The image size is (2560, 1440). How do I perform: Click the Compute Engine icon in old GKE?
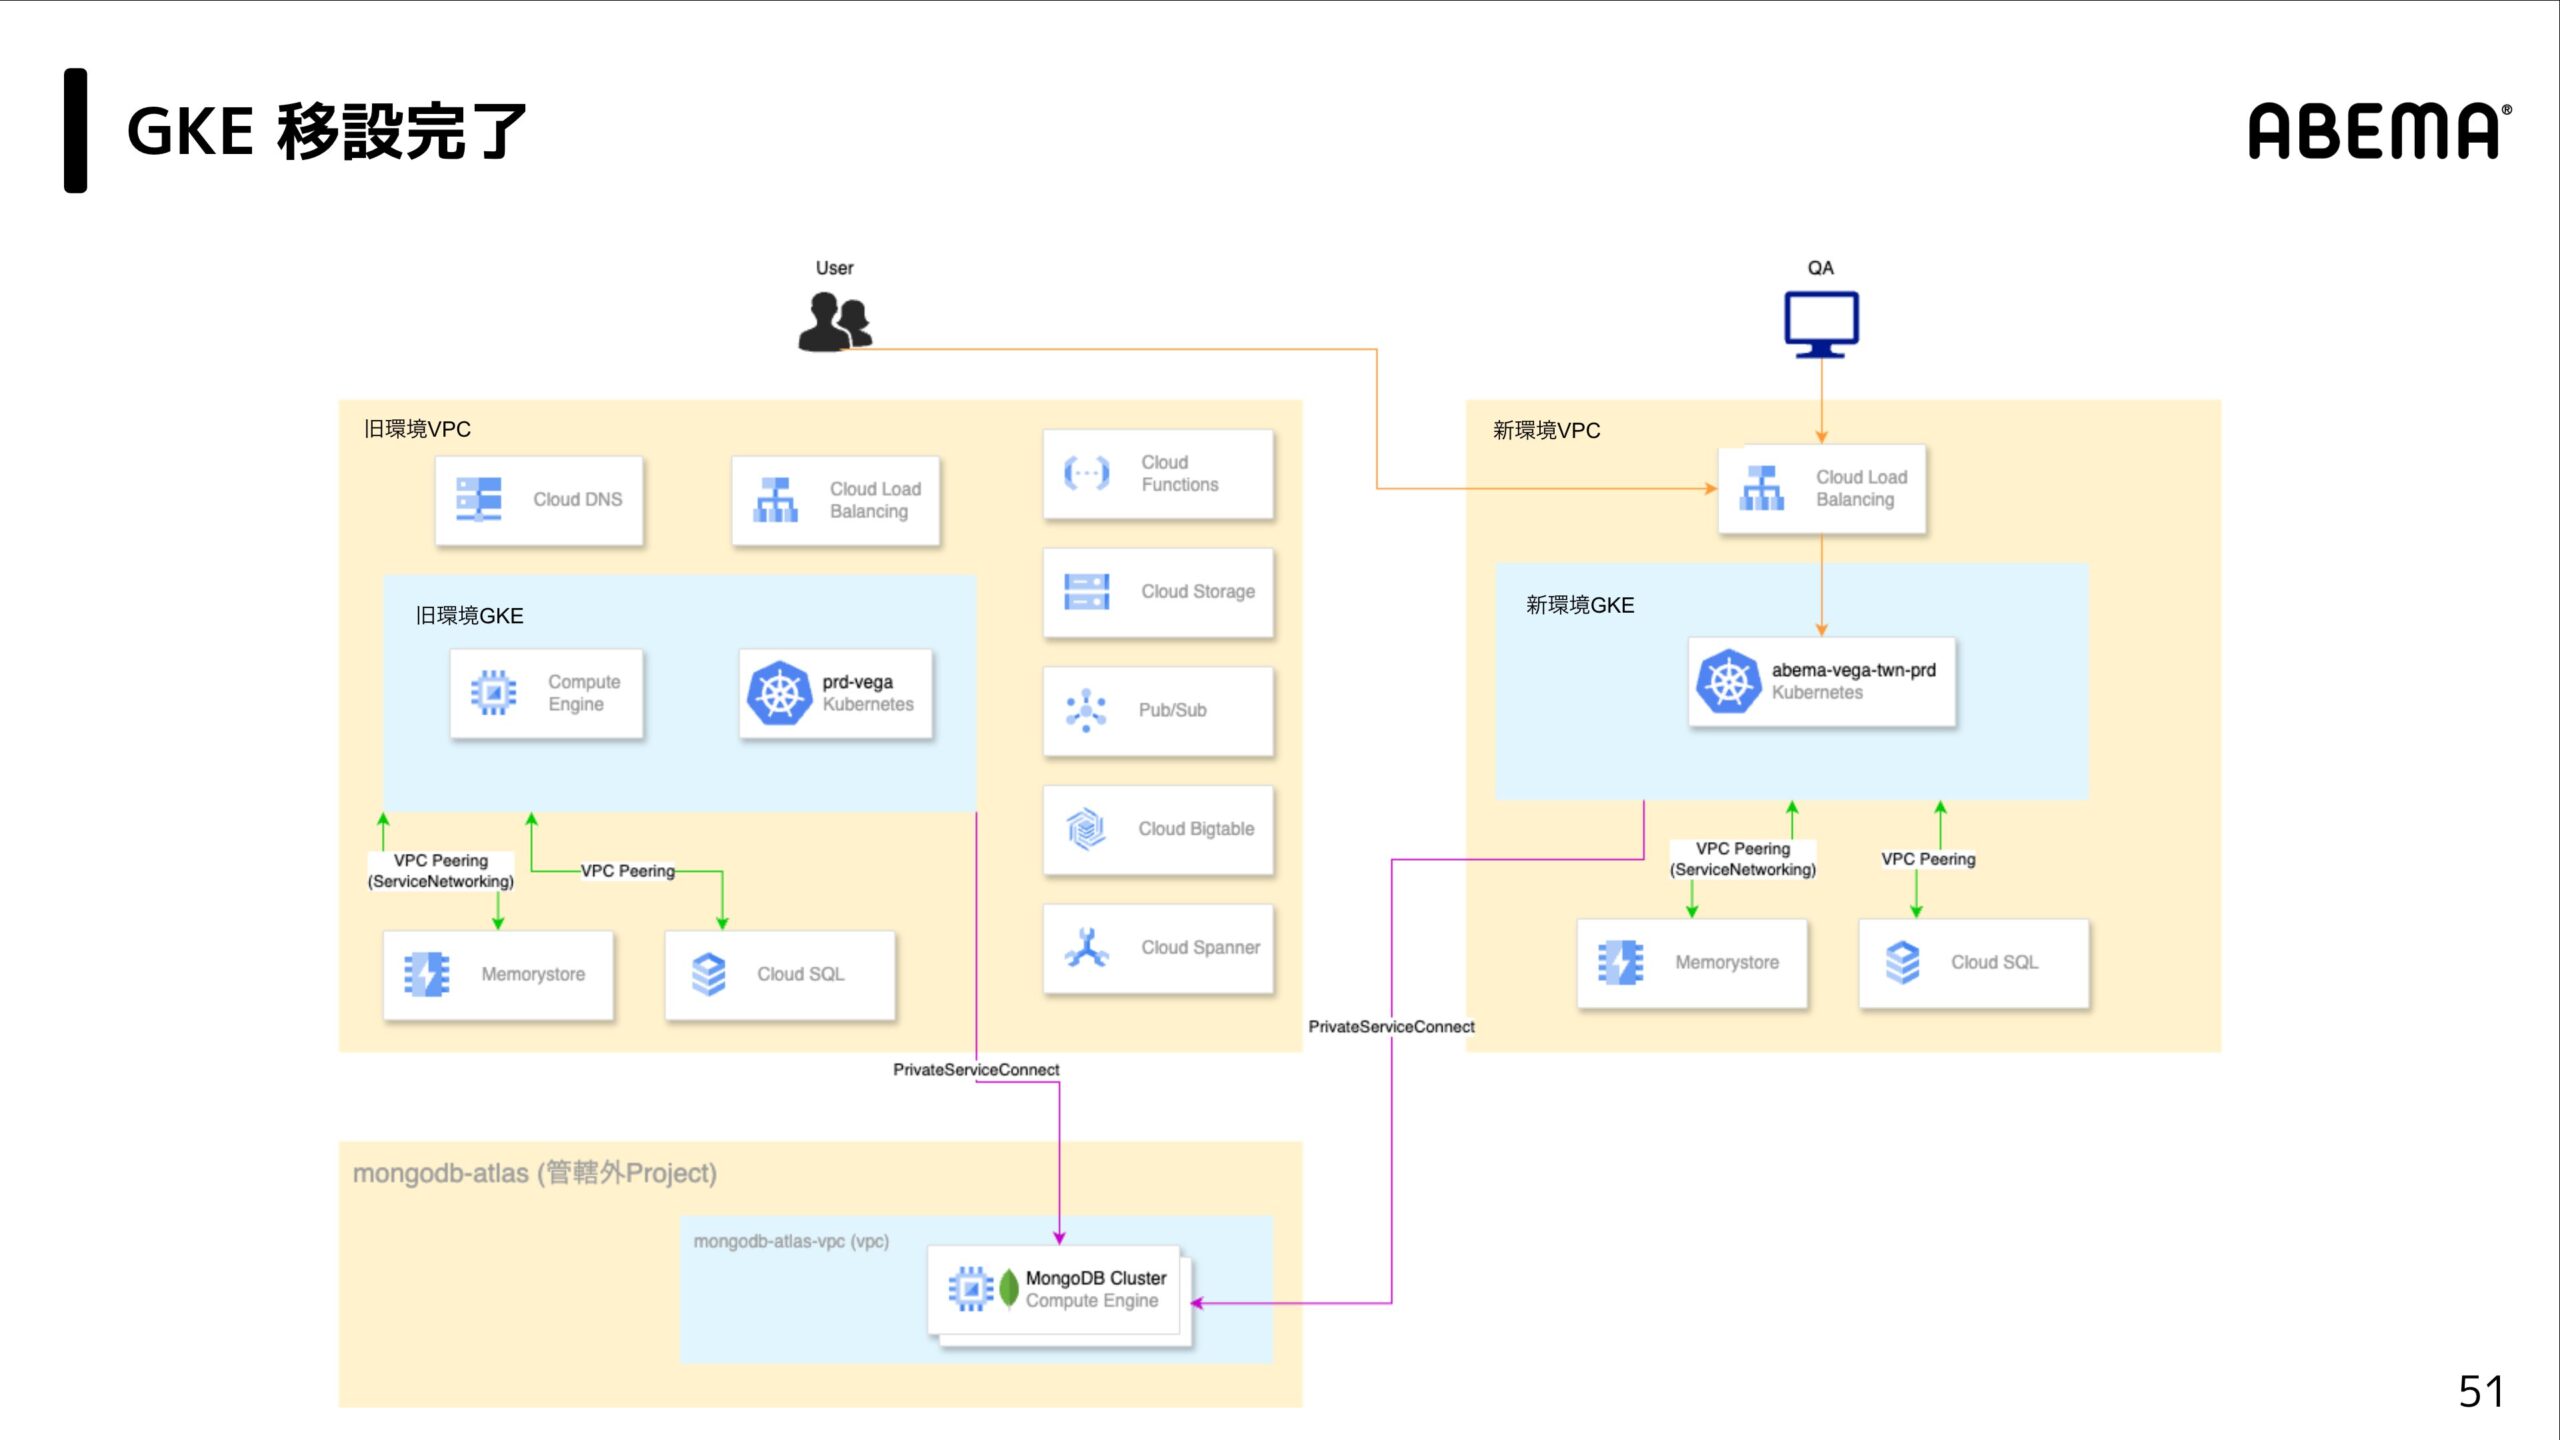pos(493,692)
